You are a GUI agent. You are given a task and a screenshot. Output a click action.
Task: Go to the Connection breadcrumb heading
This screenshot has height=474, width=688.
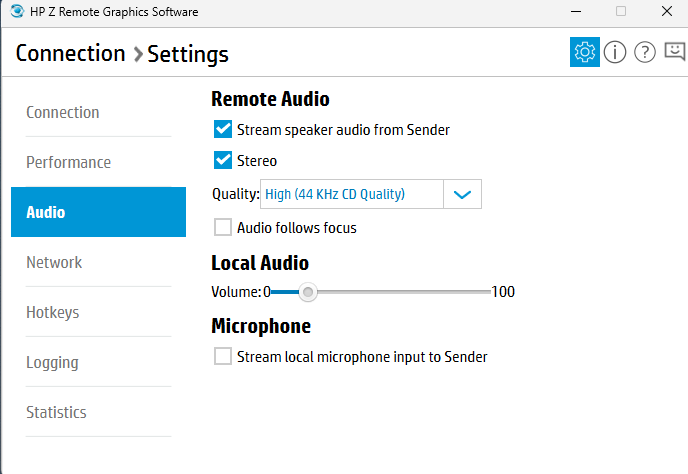click(71, 54)
